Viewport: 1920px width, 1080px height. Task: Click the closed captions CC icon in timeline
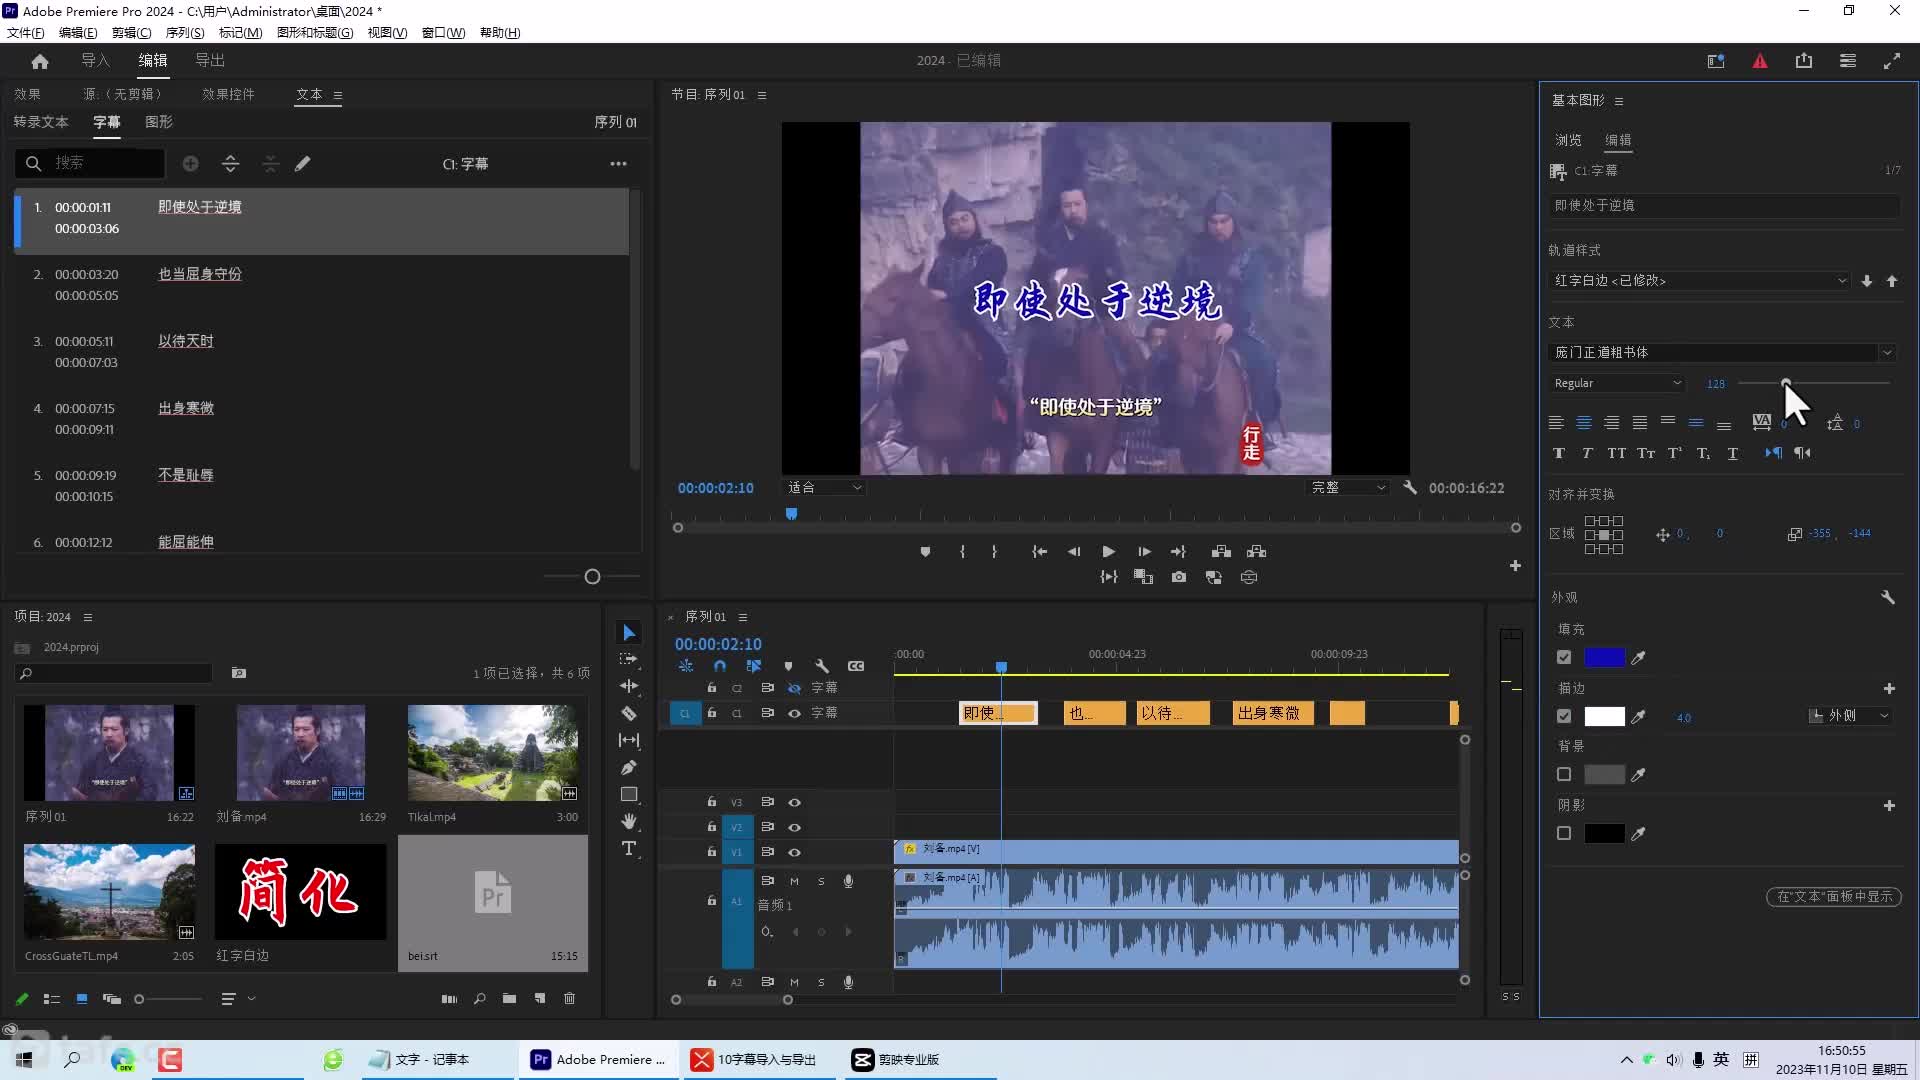[856, 666]
